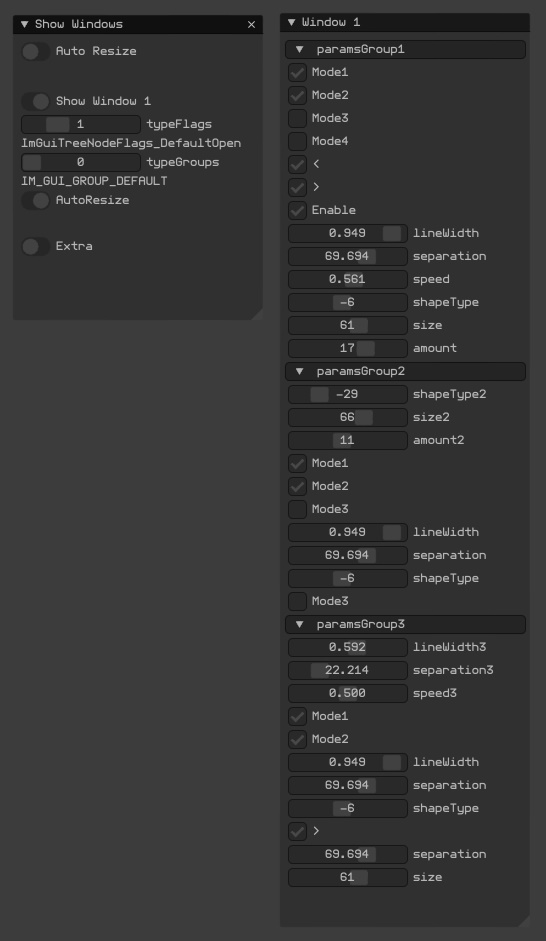Screen dimensions: 546x941
Task: Toggle the Extra switch
Action: pos(35,246)
